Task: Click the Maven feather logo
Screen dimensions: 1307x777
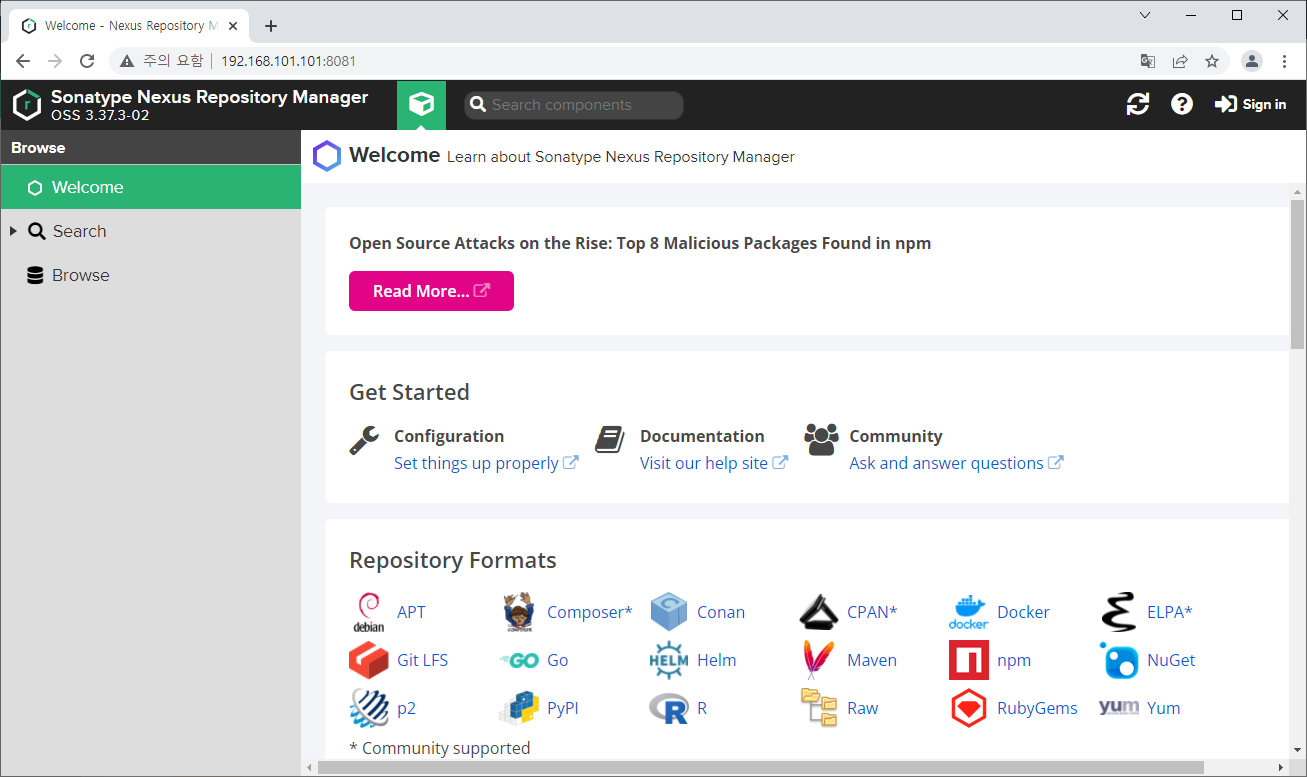Action: pyautogui.click(x=818, y=660)
